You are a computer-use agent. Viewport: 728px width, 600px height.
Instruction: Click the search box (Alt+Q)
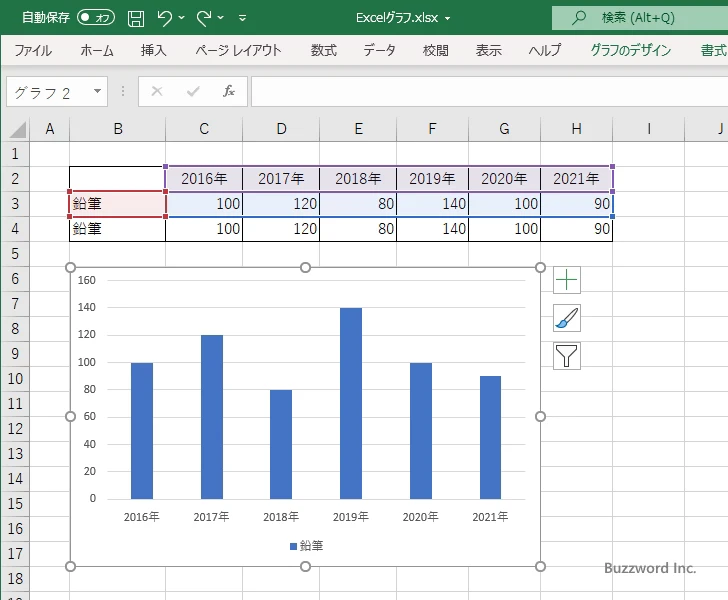click(x=640, y=18)
